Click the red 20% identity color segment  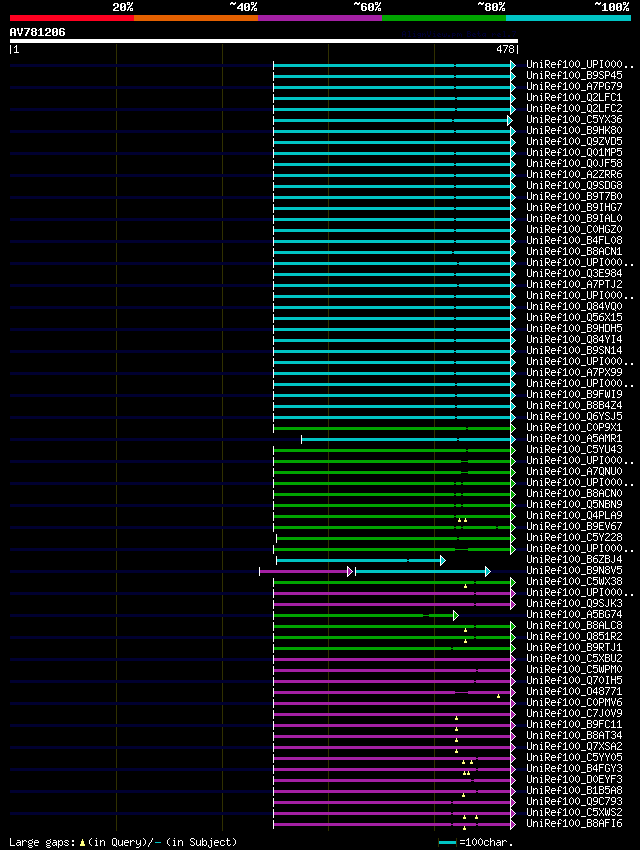point(72,18)
